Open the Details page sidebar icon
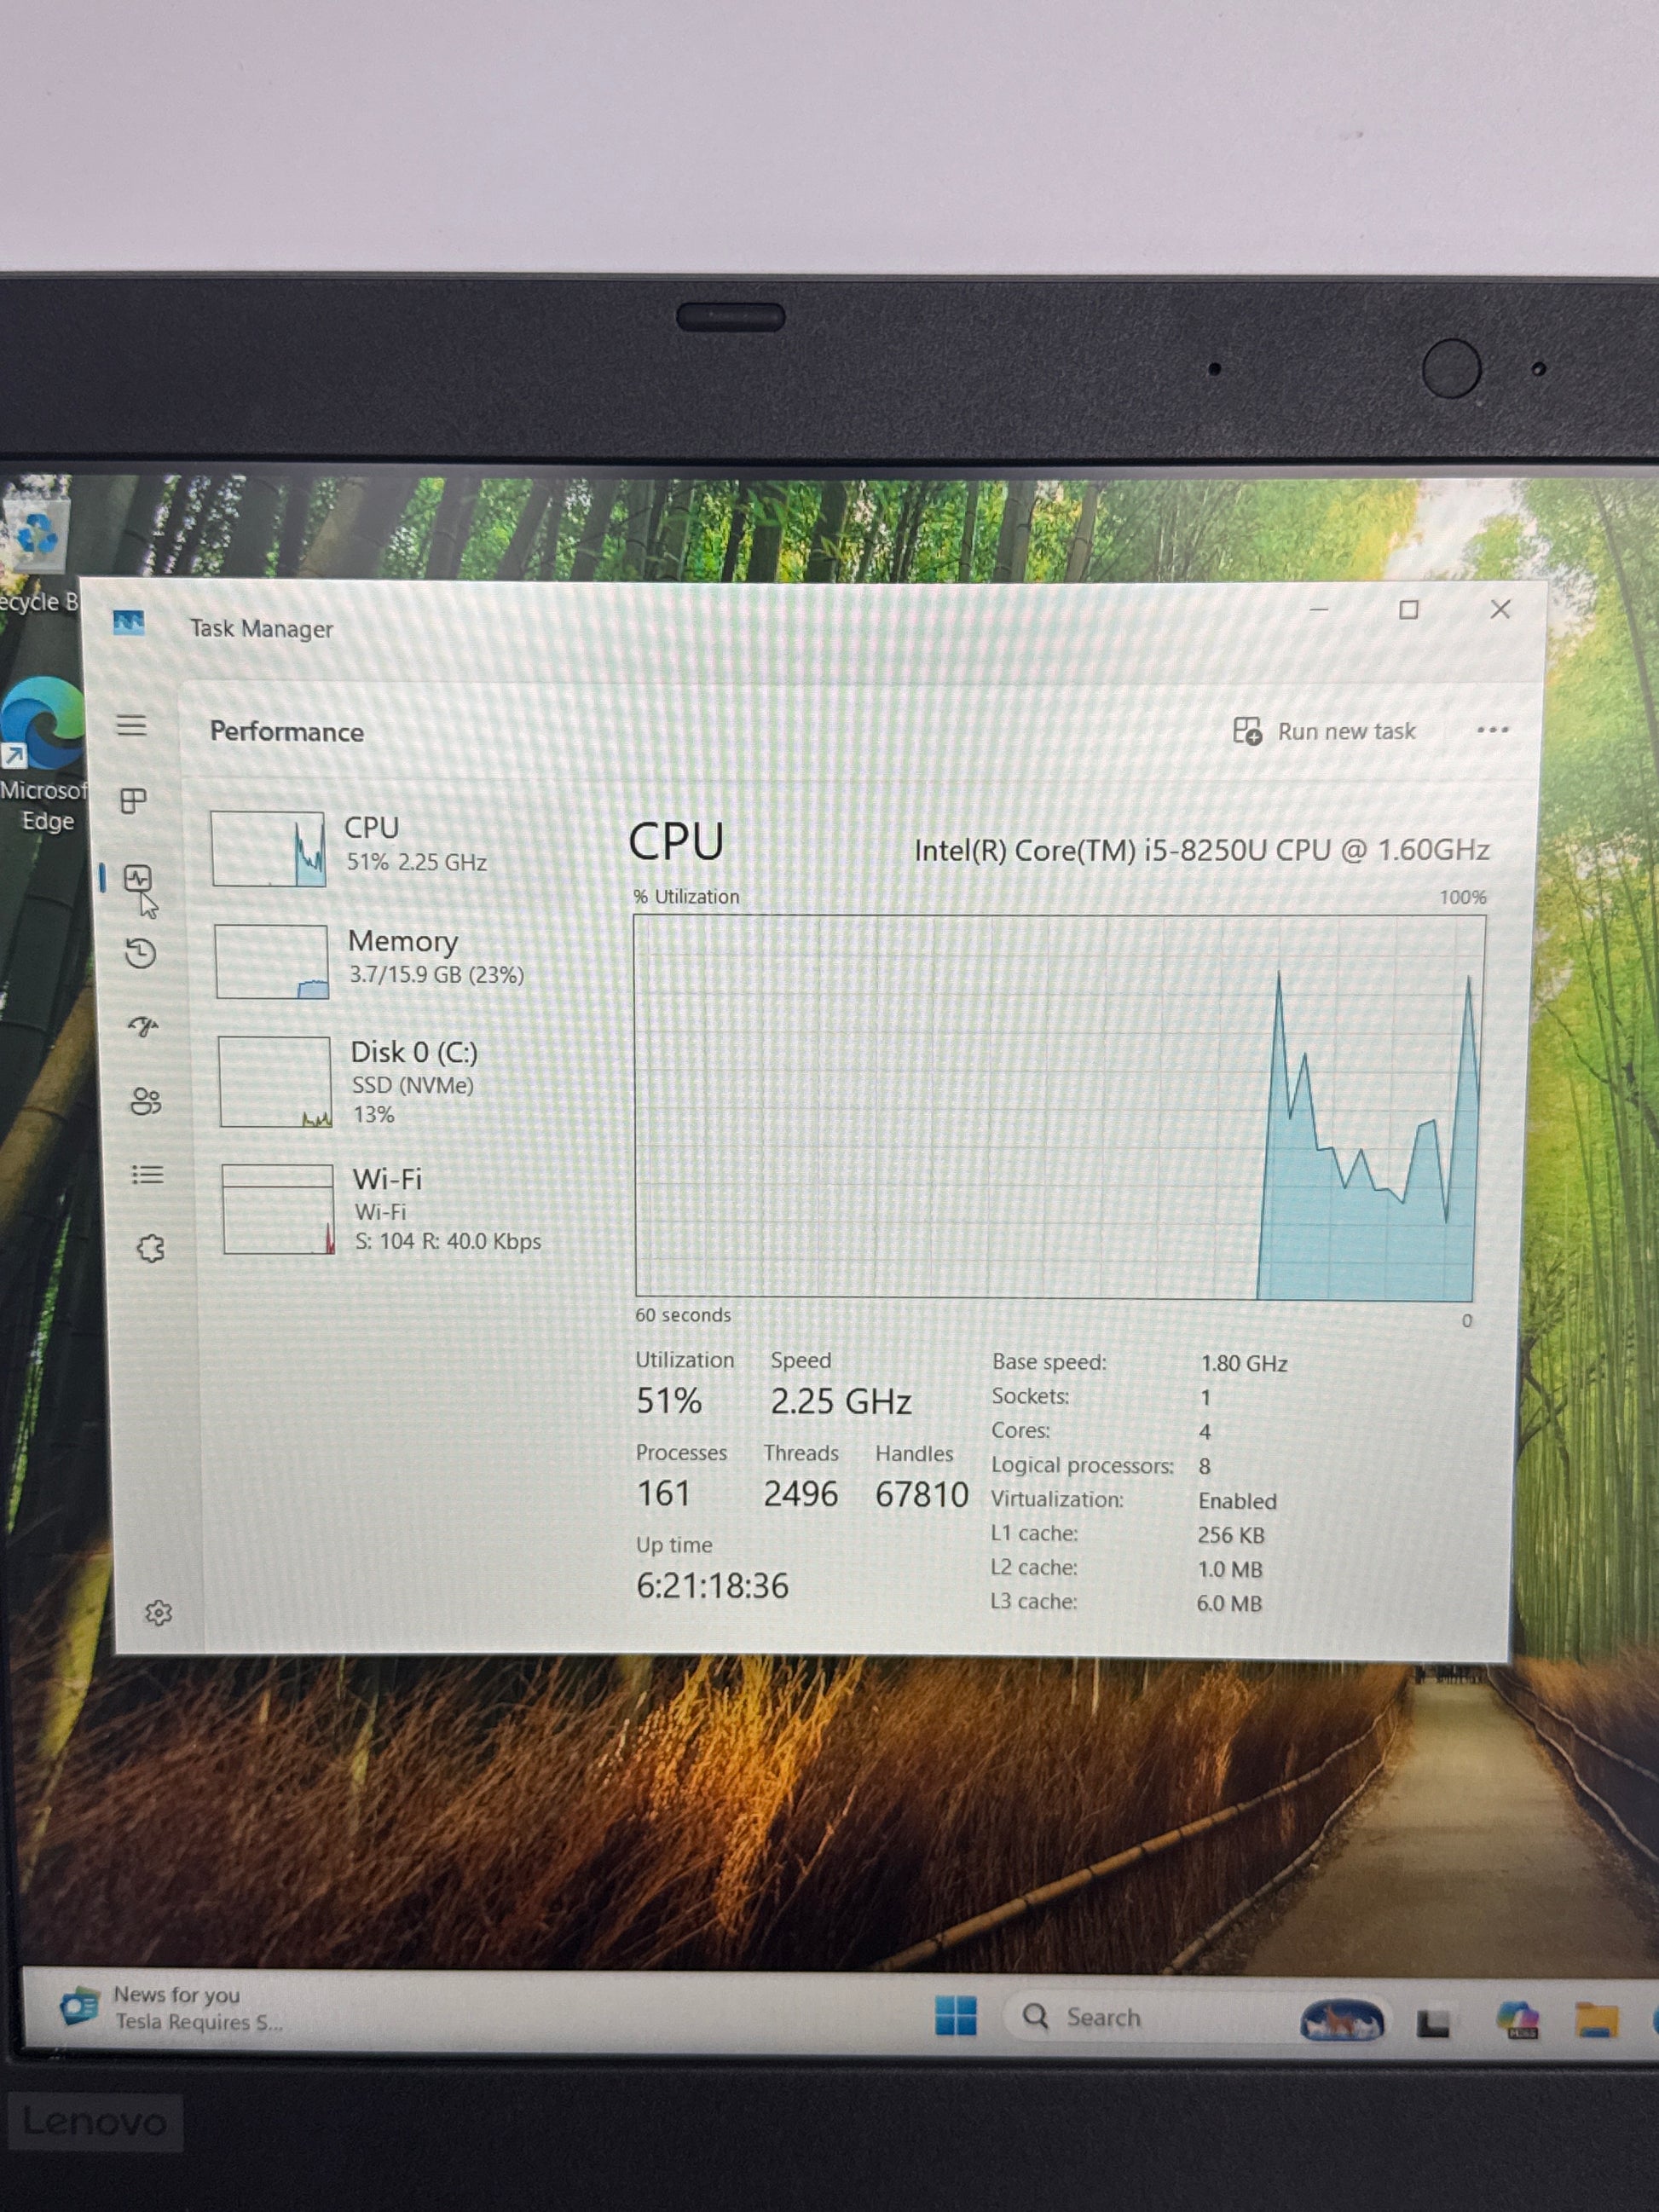The width and height of the screenshot is (1659, 2212). 148,1174
